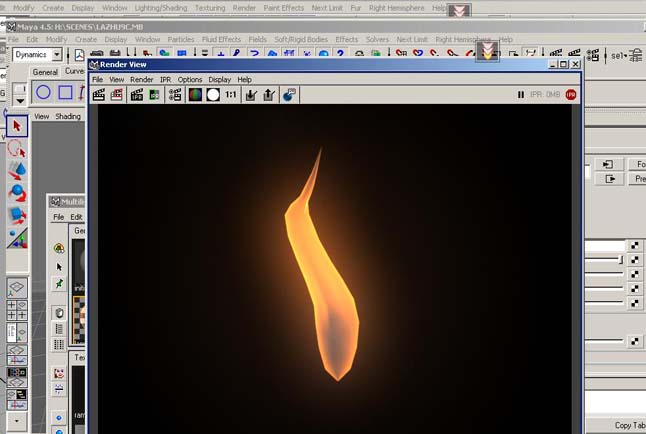This screenshot has height=434, width=646.
Task: Open Maya Particles menu
Action: 180,40
